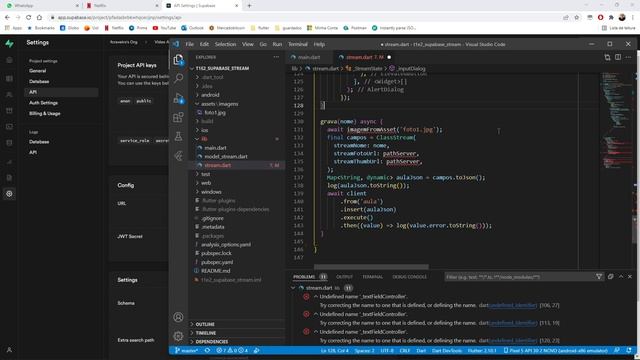640x360 pixels.
Task: Open Supabase settings gear in left rail
Action: point(9,194)
